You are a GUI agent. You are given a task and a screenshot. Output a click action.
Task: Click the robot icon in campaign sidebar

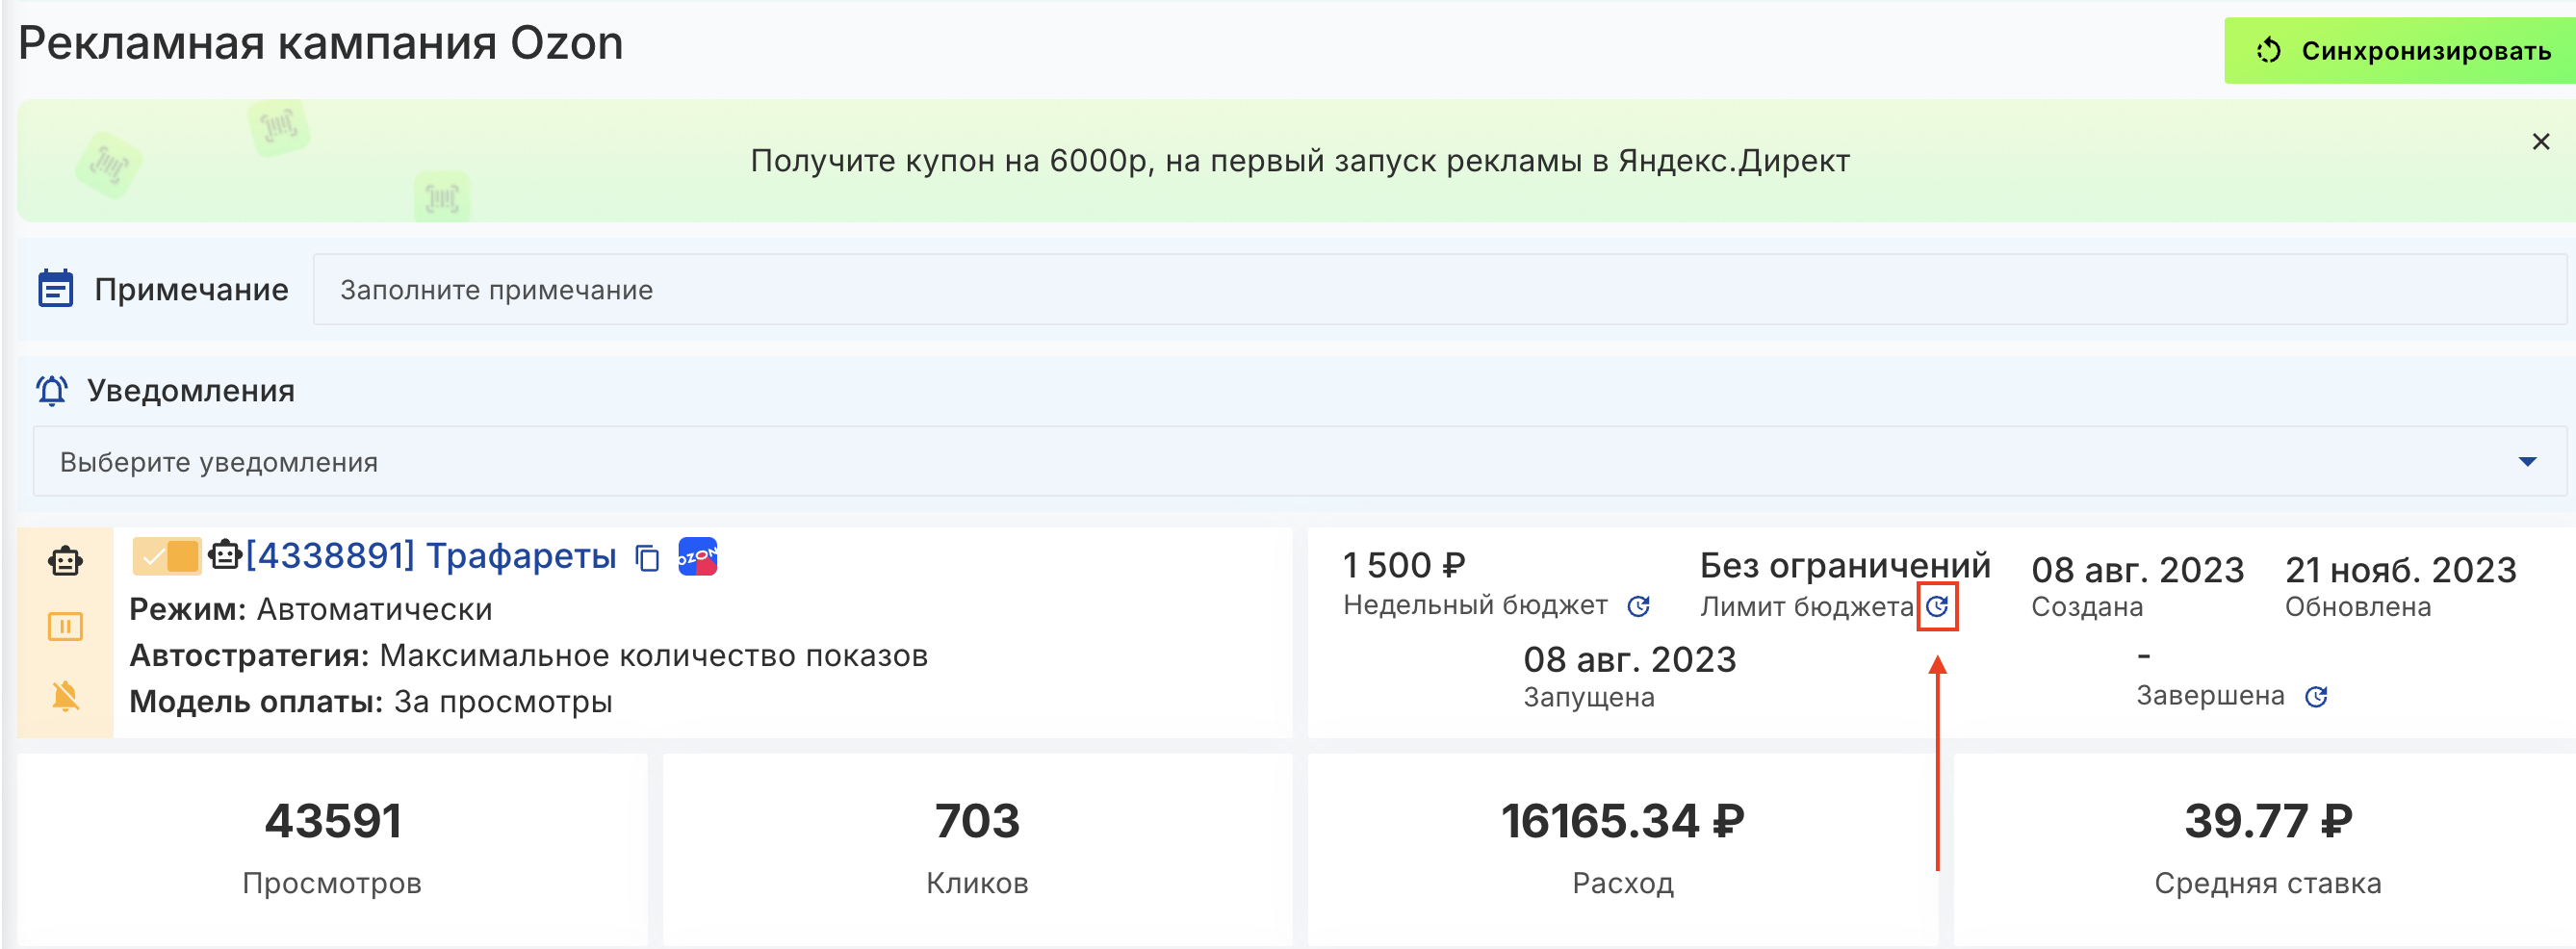(x=65, y=561)
